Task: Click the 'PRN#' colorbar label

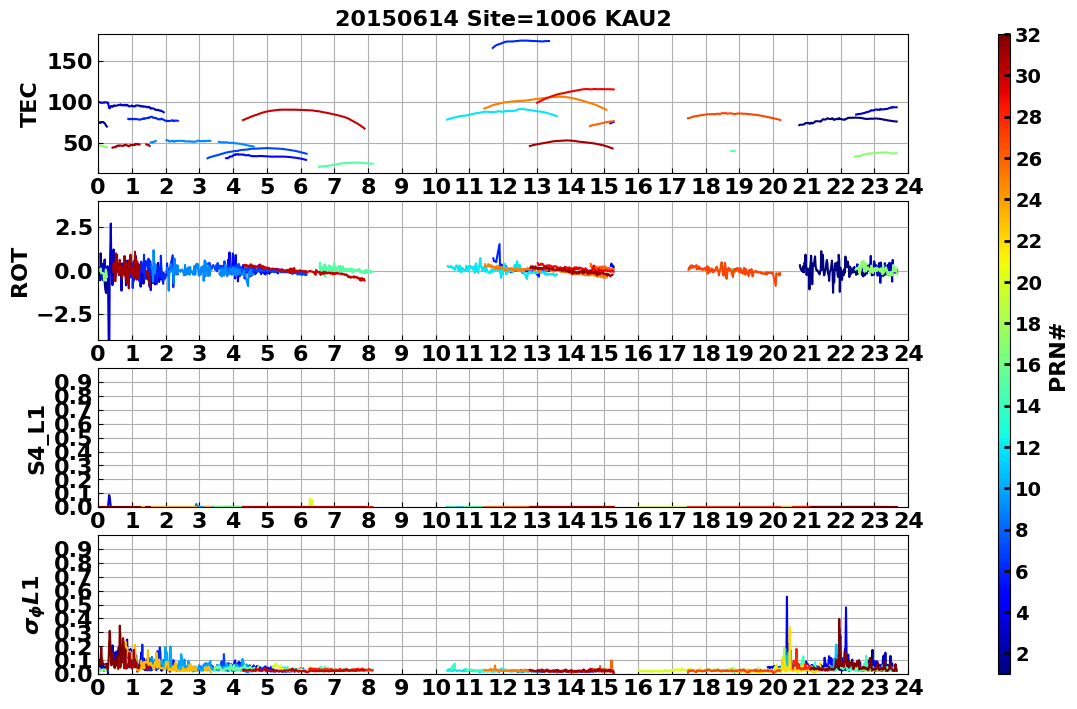Action: pos(1057,357)
